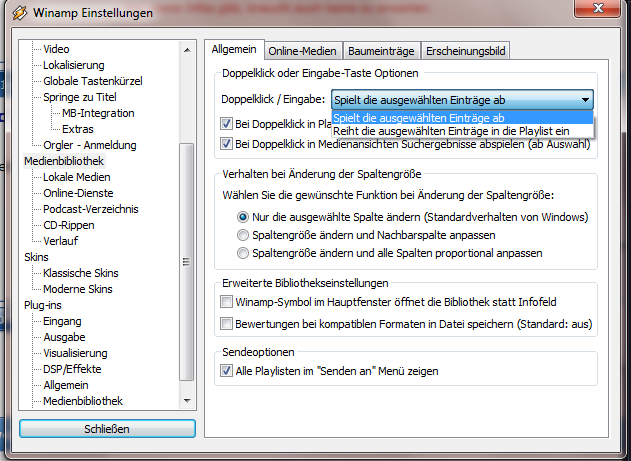Enable 'Winamp-Symbol im Hauptfenster öffnet die Bibliothek'
Image resolution: width=631 pixels, height=461 pixels.
pyautogui.click(x=226, y=302)
